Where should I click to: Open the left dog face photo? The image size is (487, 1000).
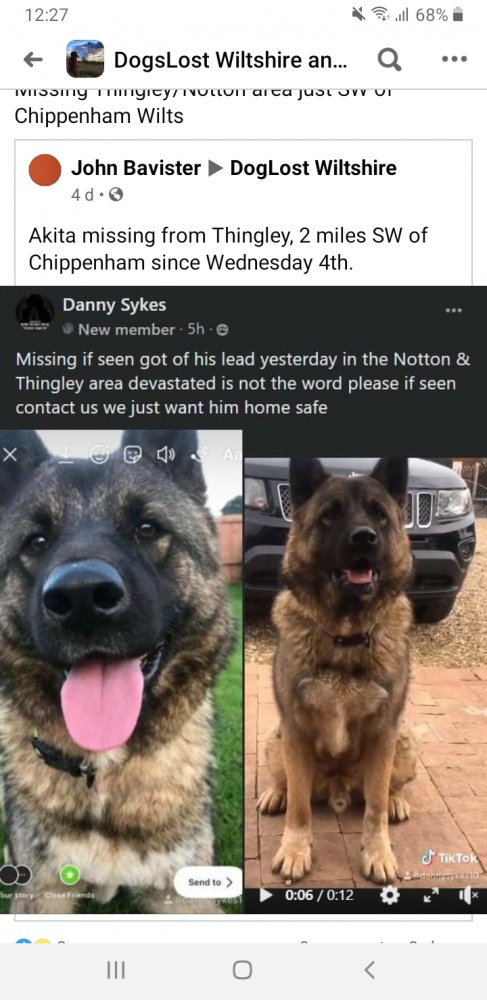[121, 672]
